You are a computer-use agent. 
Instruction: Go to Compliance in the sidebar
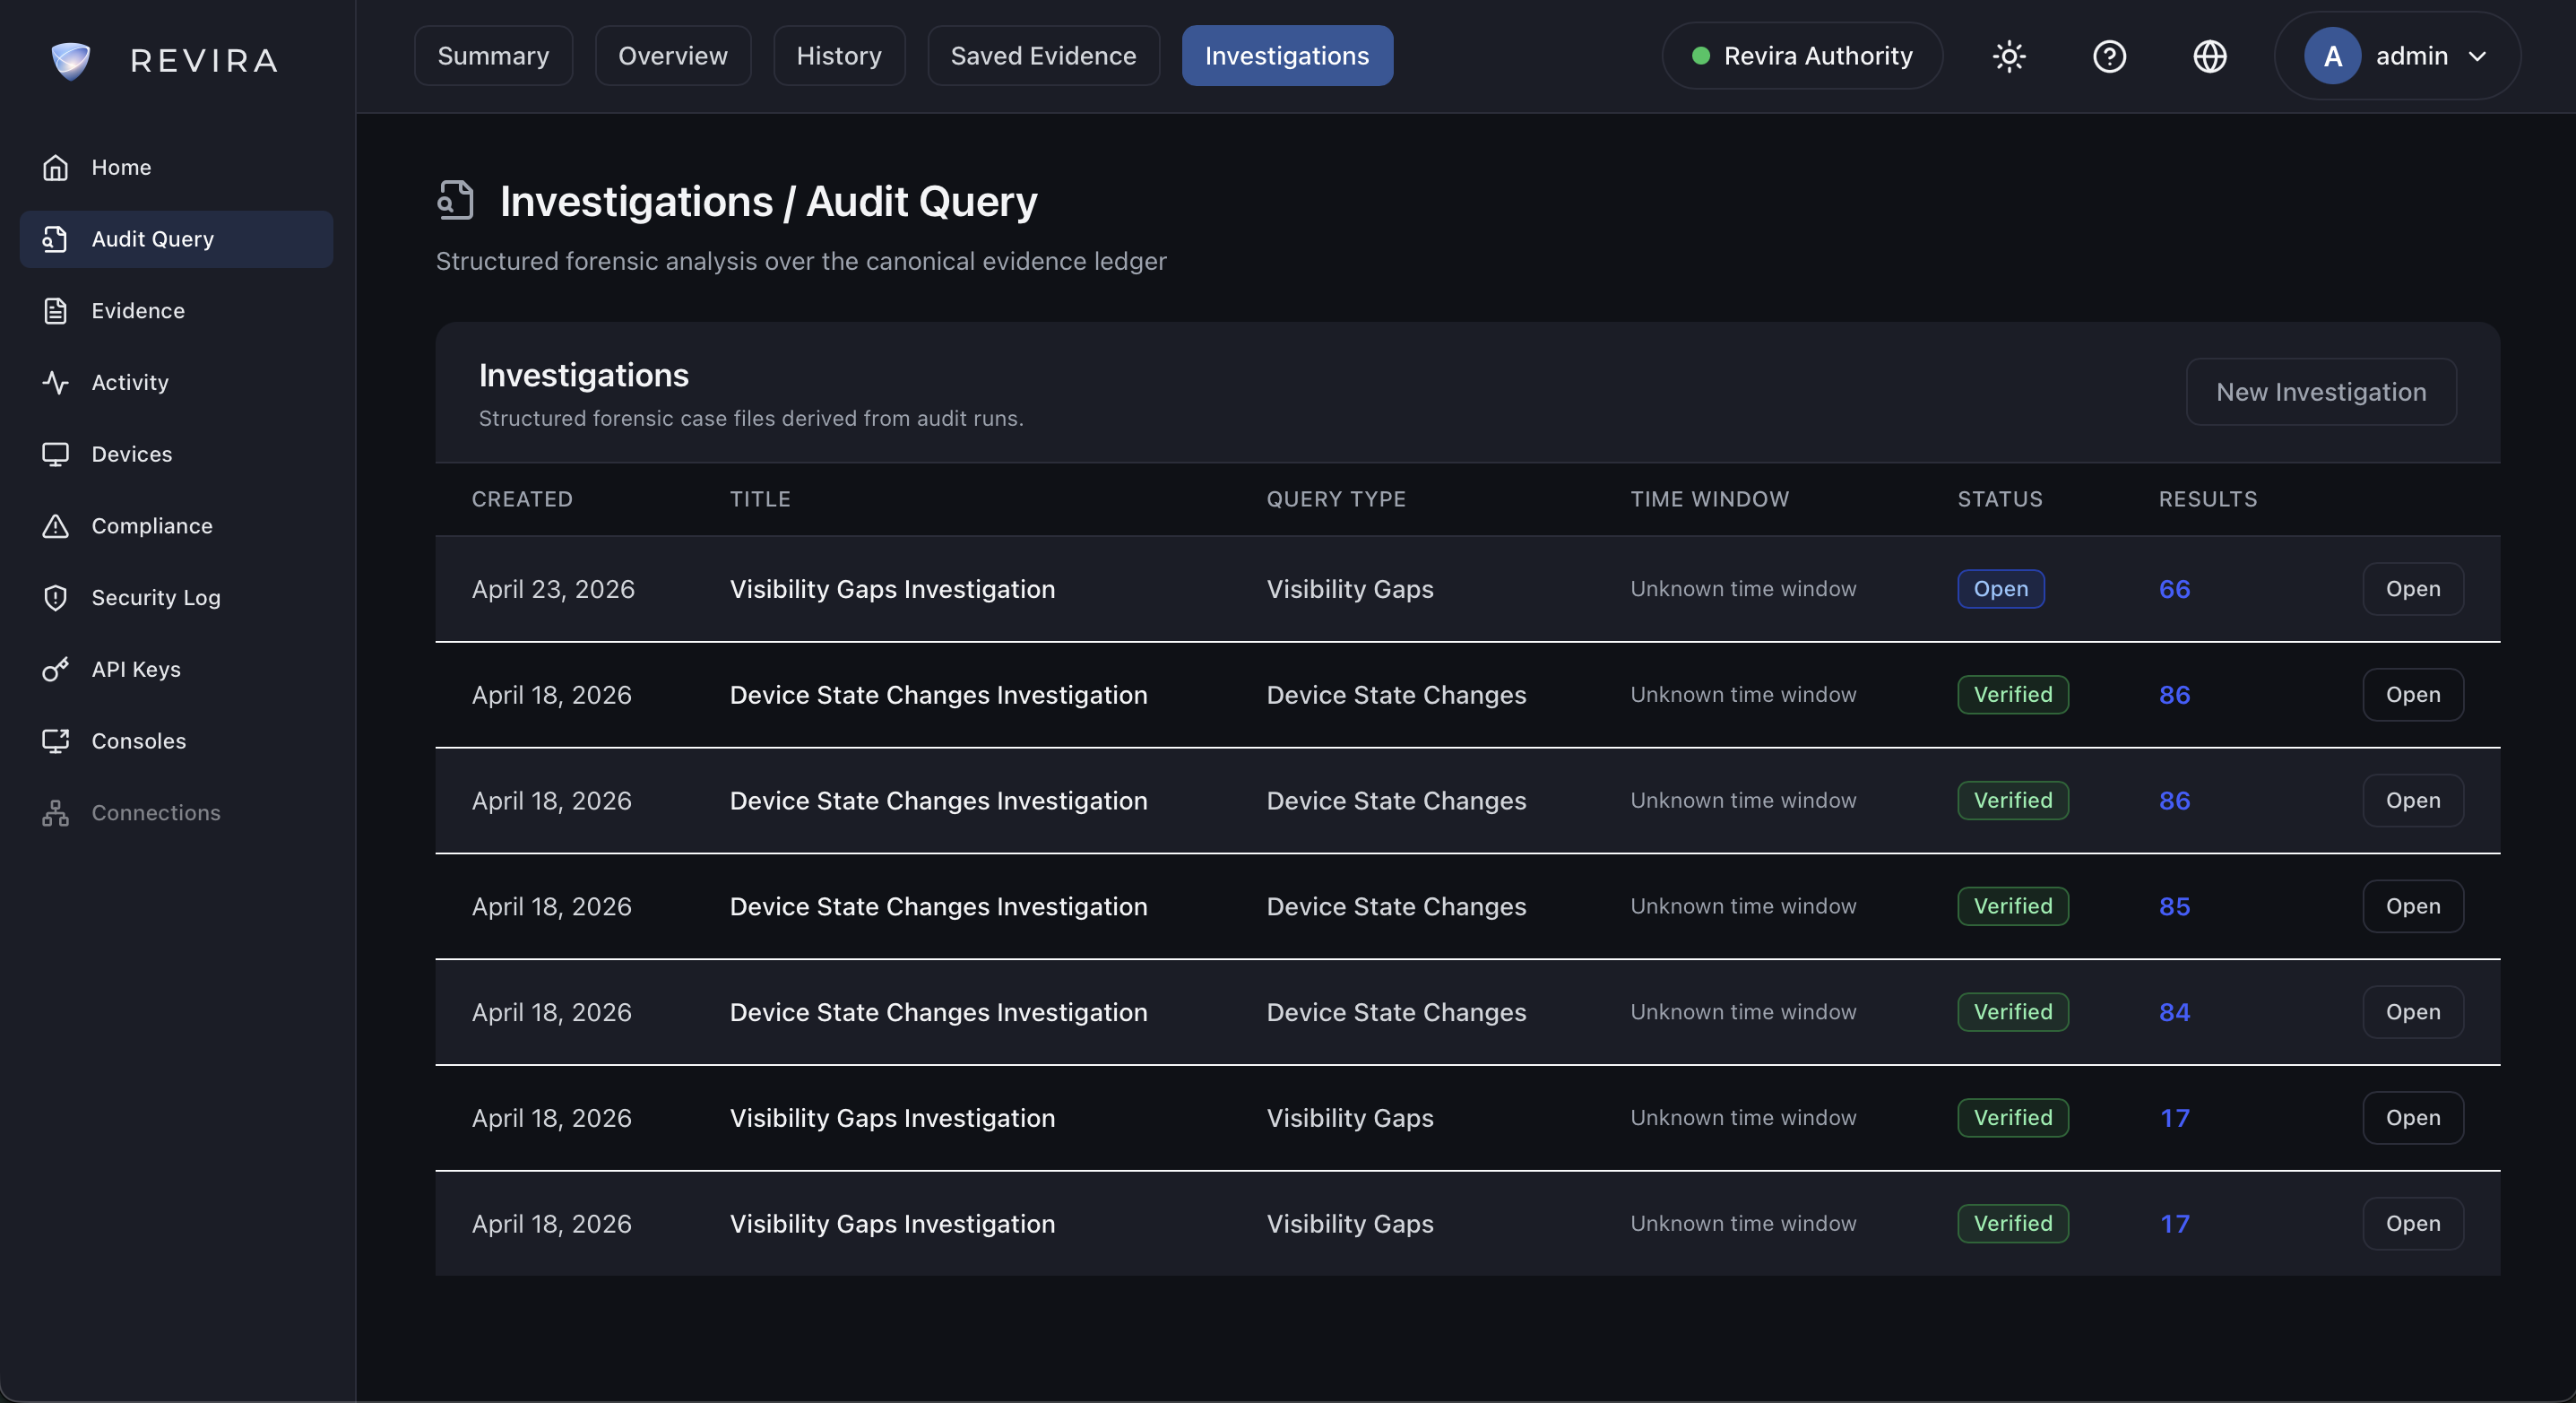click(x=176, y=526)
